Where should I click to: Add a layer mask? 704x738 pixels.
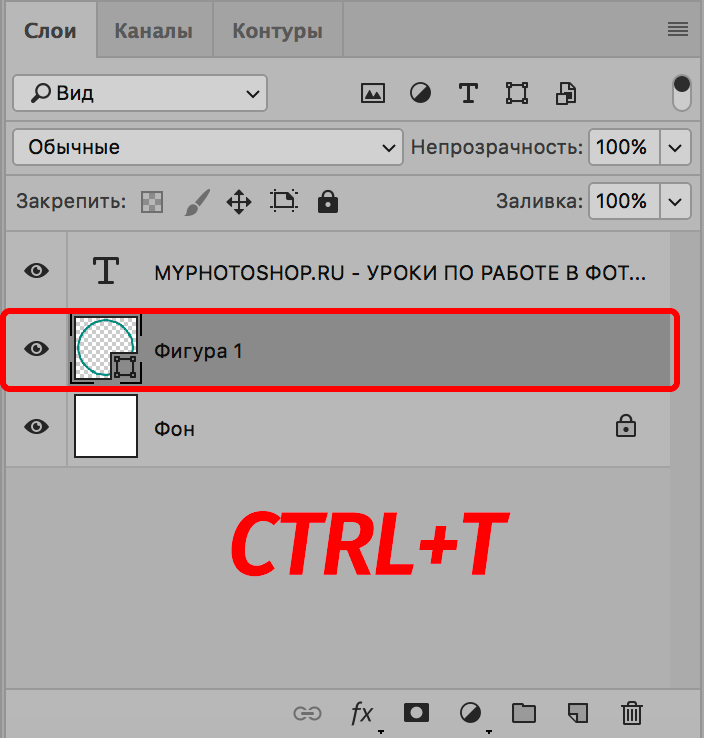tap(416, 713)
